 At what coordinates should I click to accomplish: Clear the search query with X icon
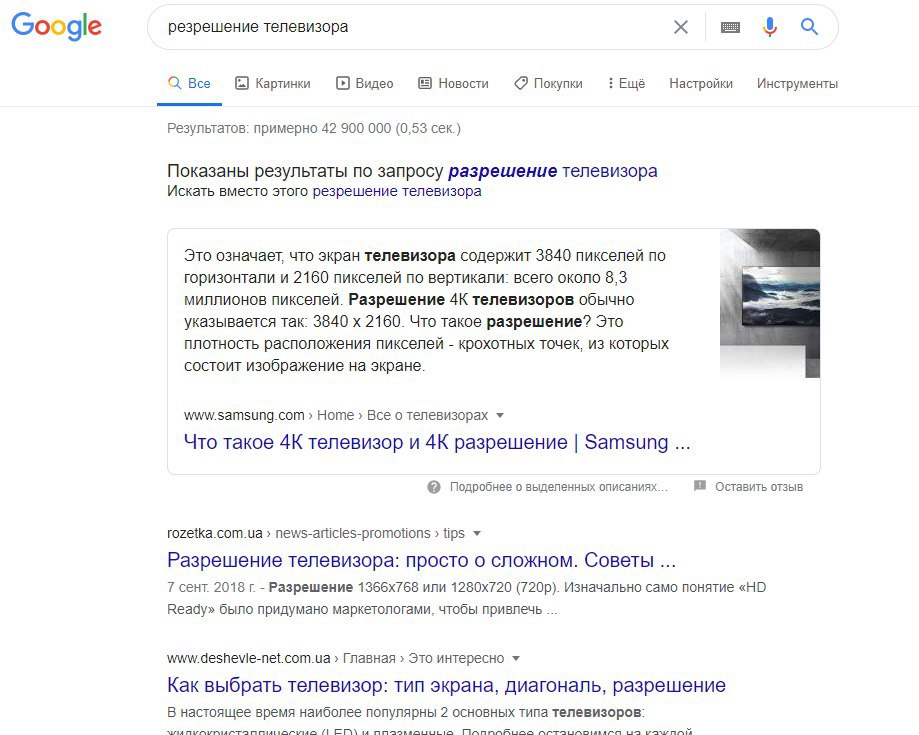(680, 27)
